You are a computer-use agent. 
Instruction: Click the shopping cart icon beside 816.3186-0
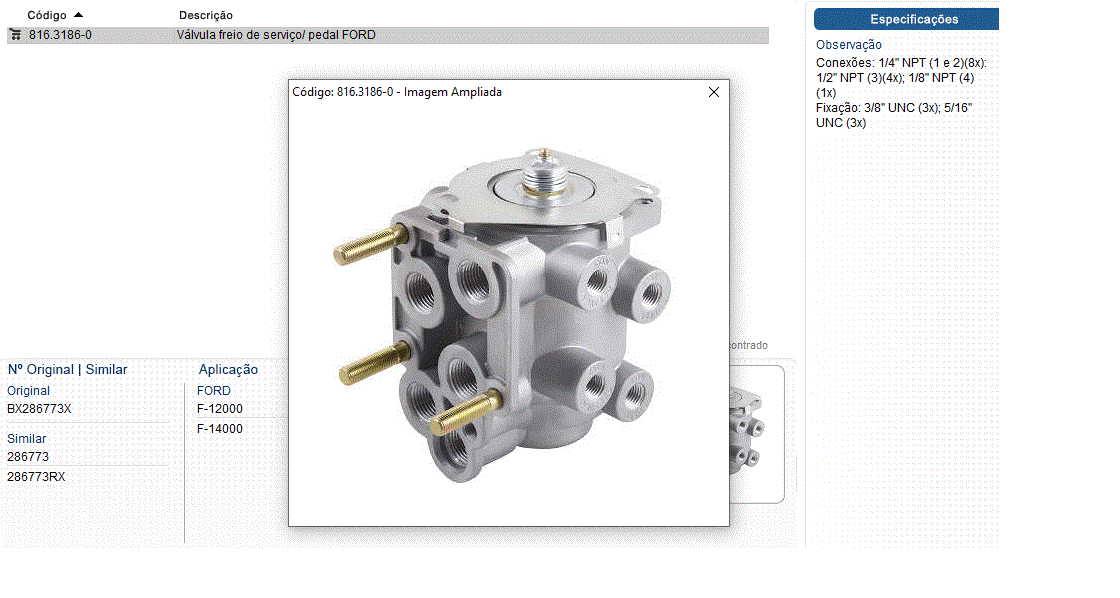15,35
